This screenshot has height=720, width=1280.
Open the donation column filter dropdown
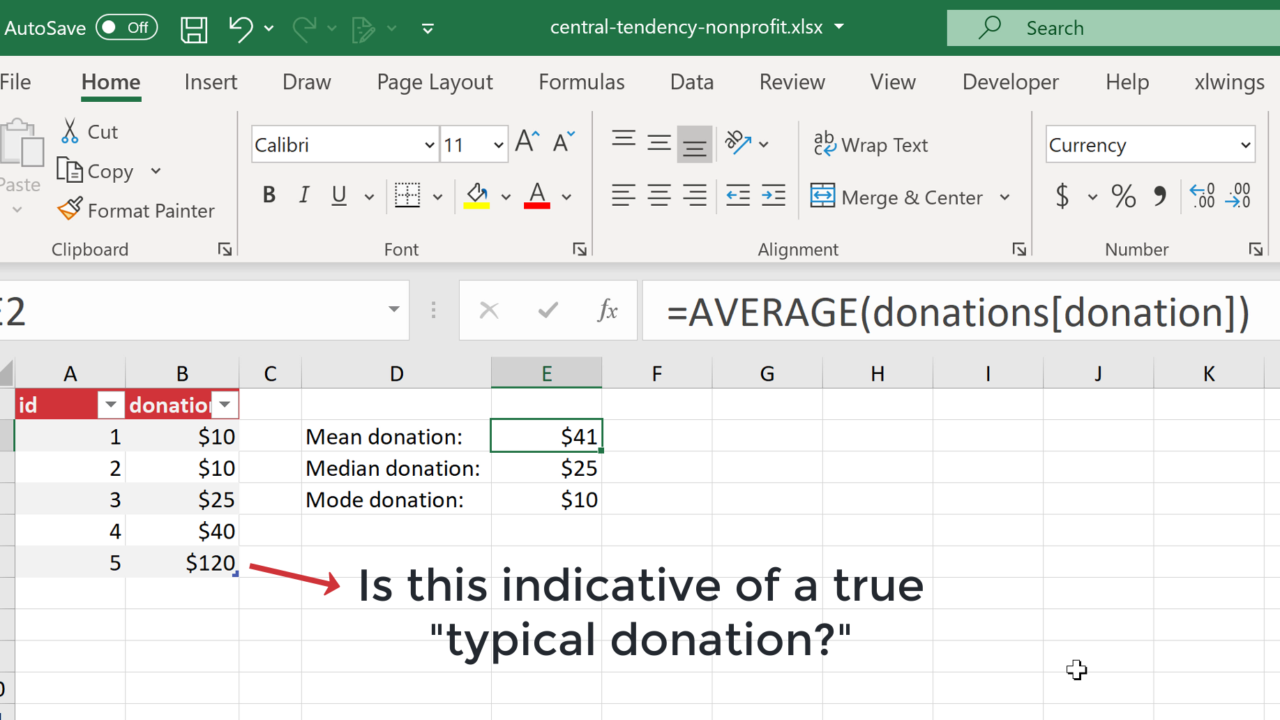226,405
